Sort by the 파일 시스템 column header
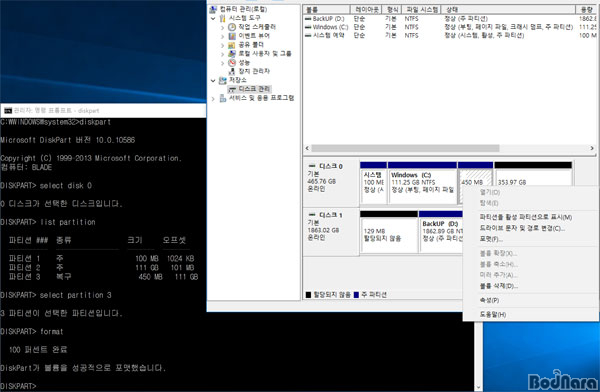600x392 pixels. 422,10
